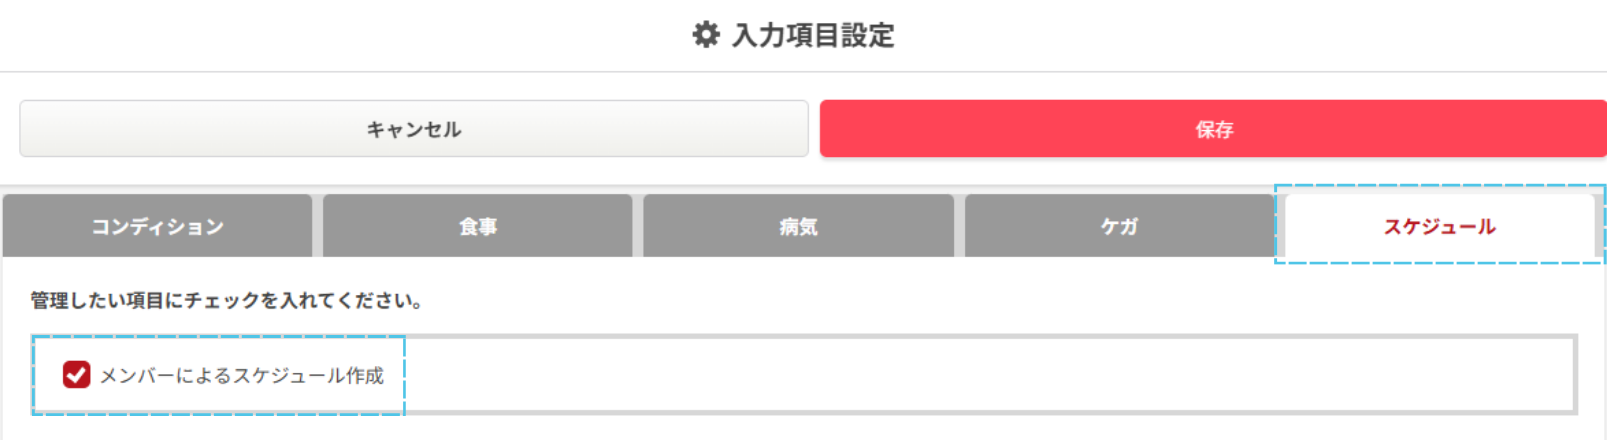Cancel the input item settings changes
The image size is (1607, 440).
tap(414, 129)
